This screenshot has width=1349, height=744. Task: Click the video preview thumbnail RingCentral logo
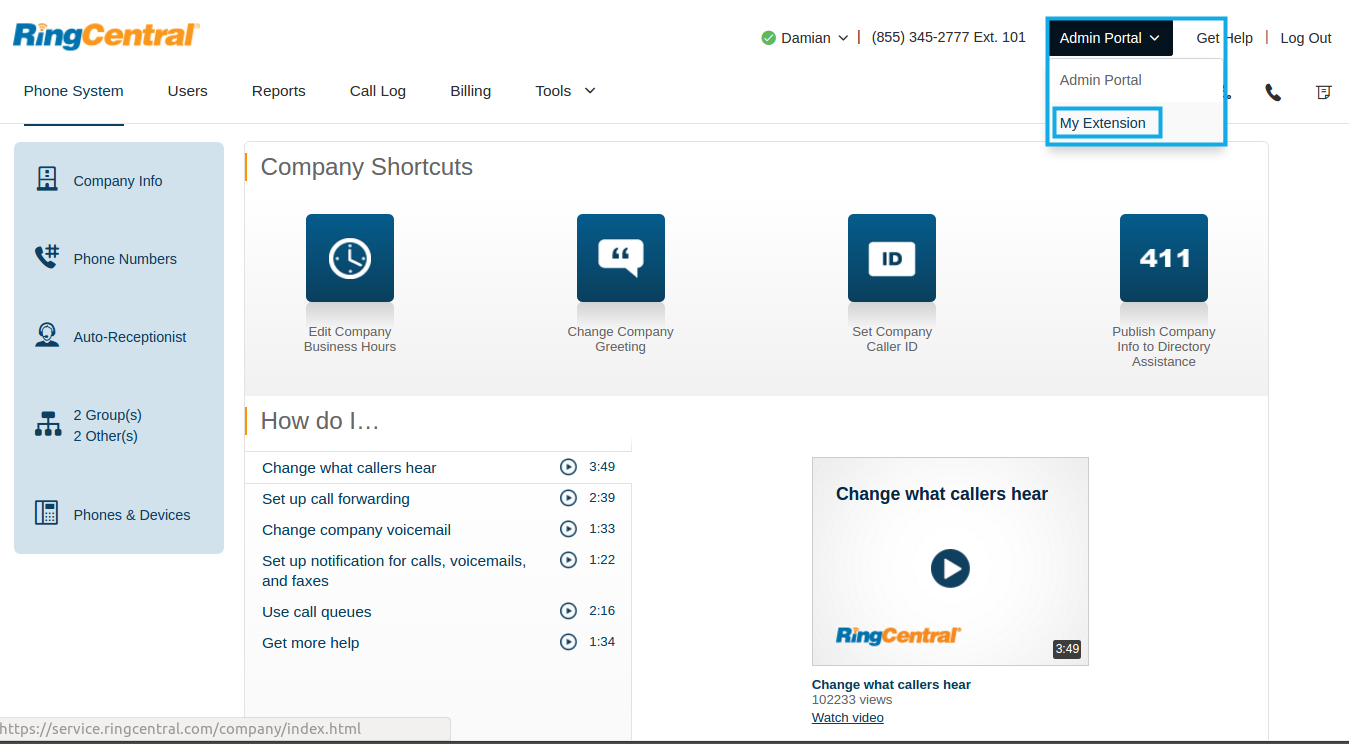pyautogui.click(x=898, y=635)
